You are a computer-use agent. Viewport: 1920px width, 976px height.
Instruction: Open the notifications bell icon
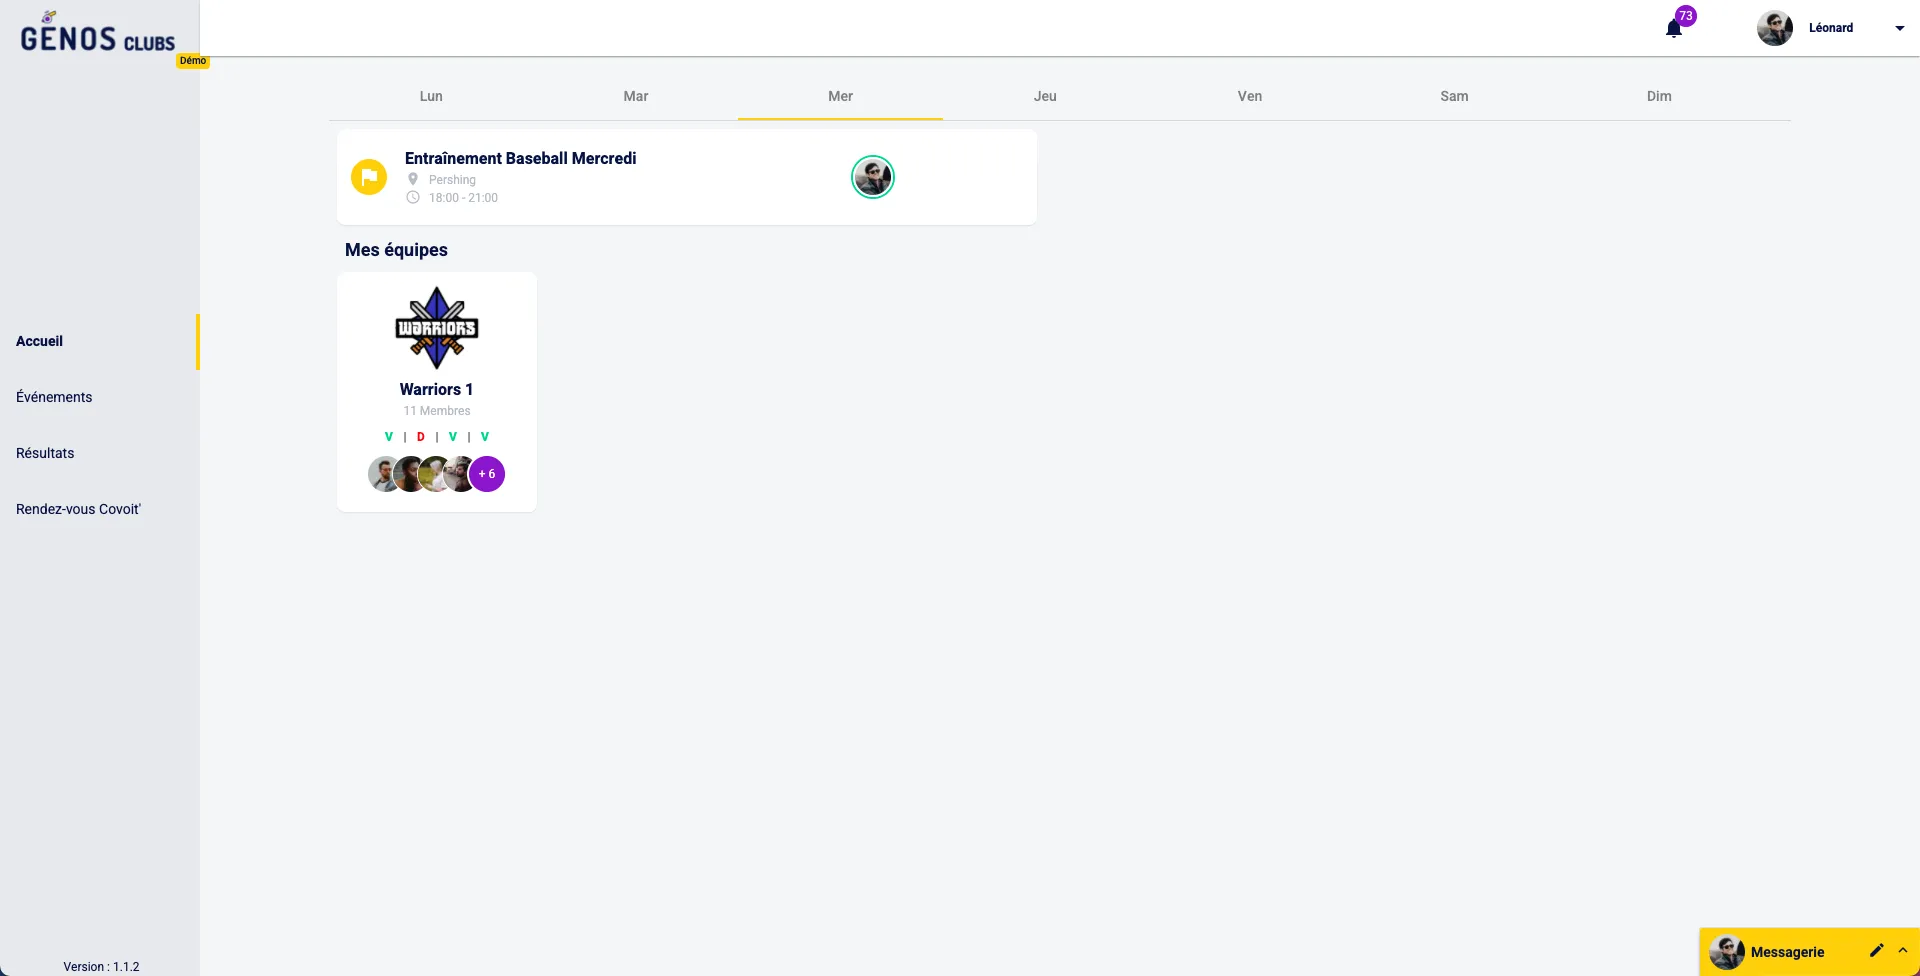(1674, 28)
